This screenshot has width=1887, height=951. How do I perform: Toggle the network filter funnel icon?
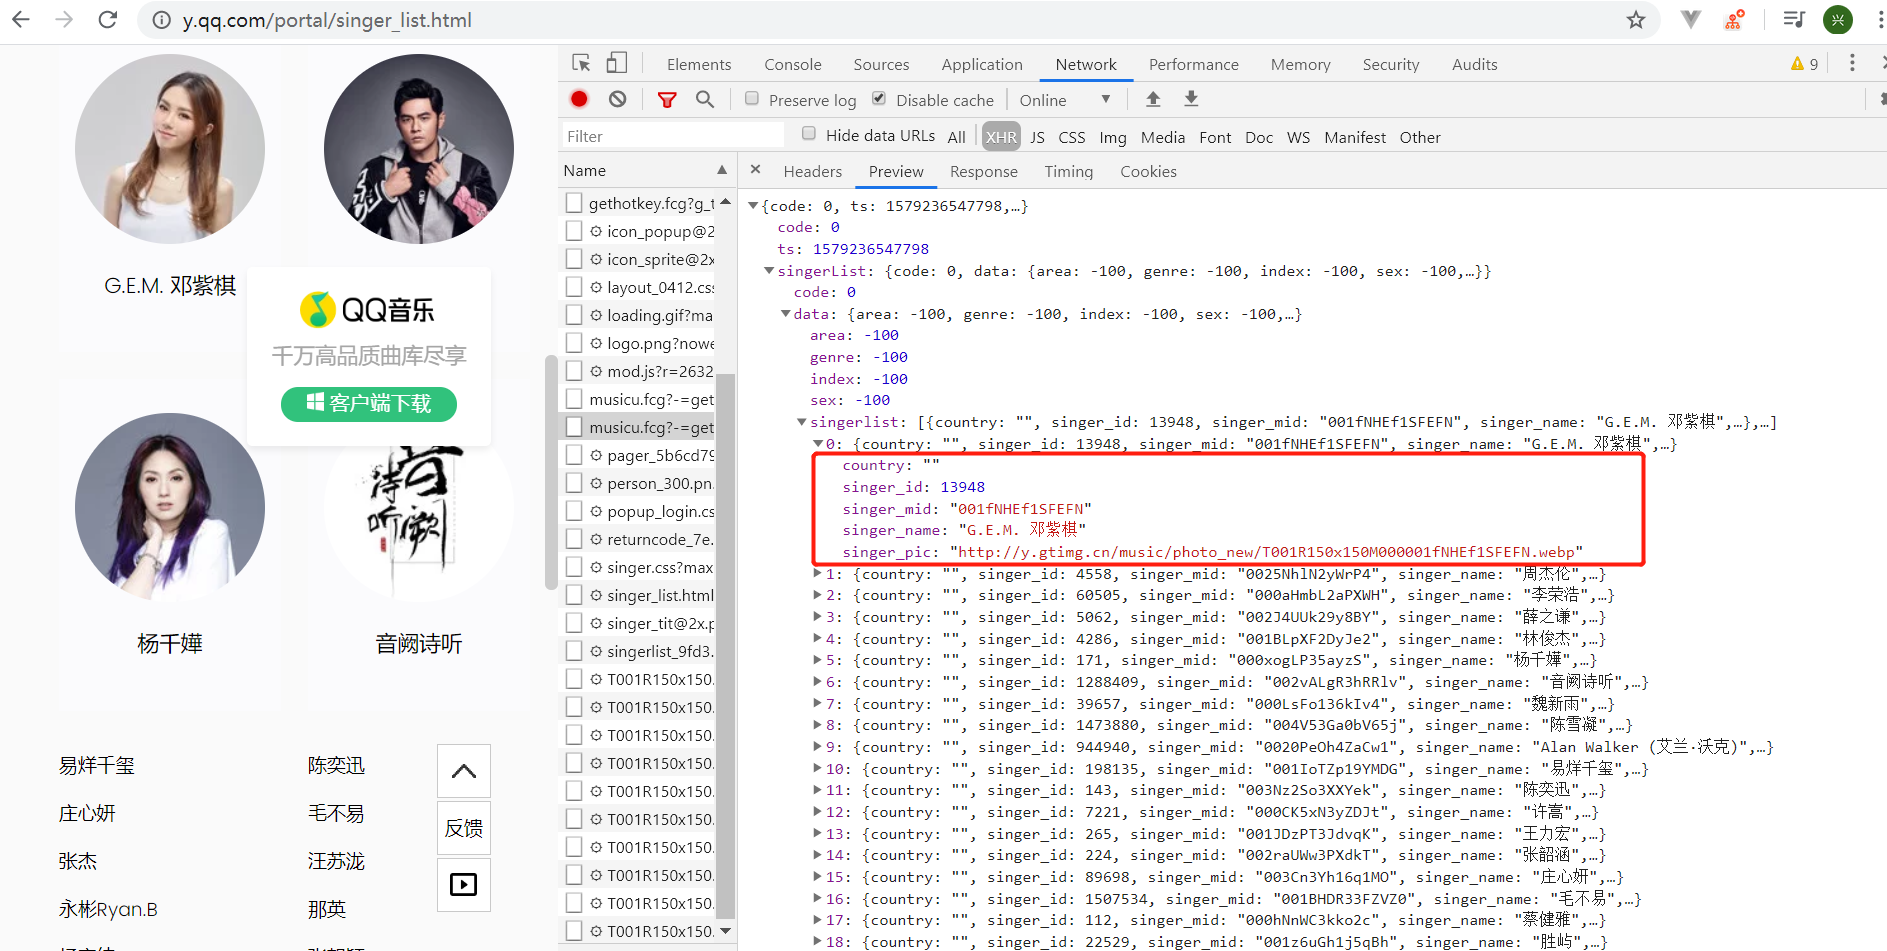coord(667,99)
